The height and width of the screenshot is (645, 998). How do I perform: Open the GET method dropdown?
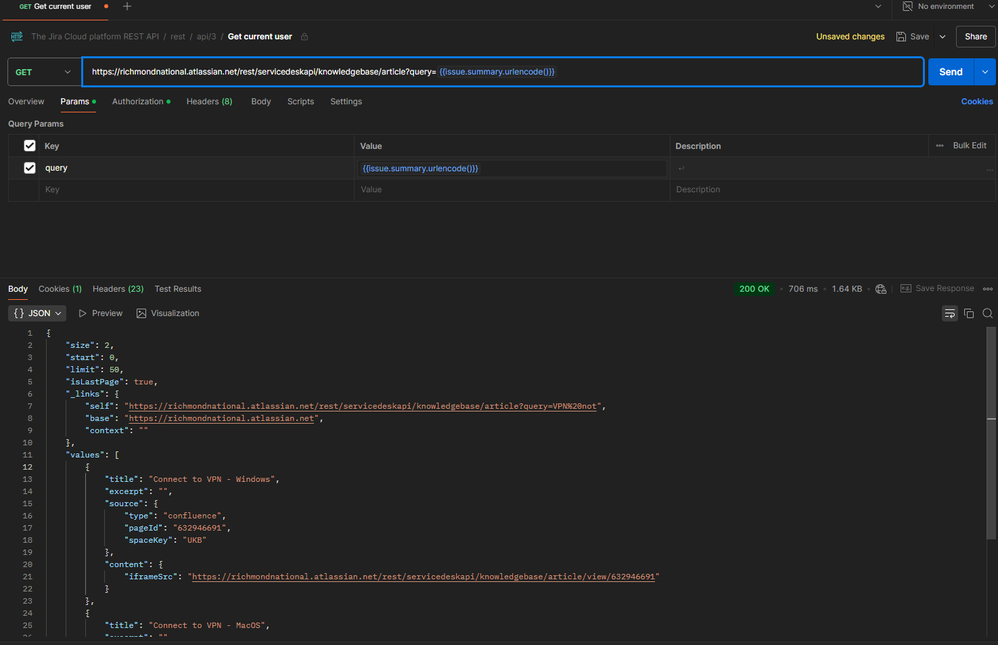tap(43, 72)
